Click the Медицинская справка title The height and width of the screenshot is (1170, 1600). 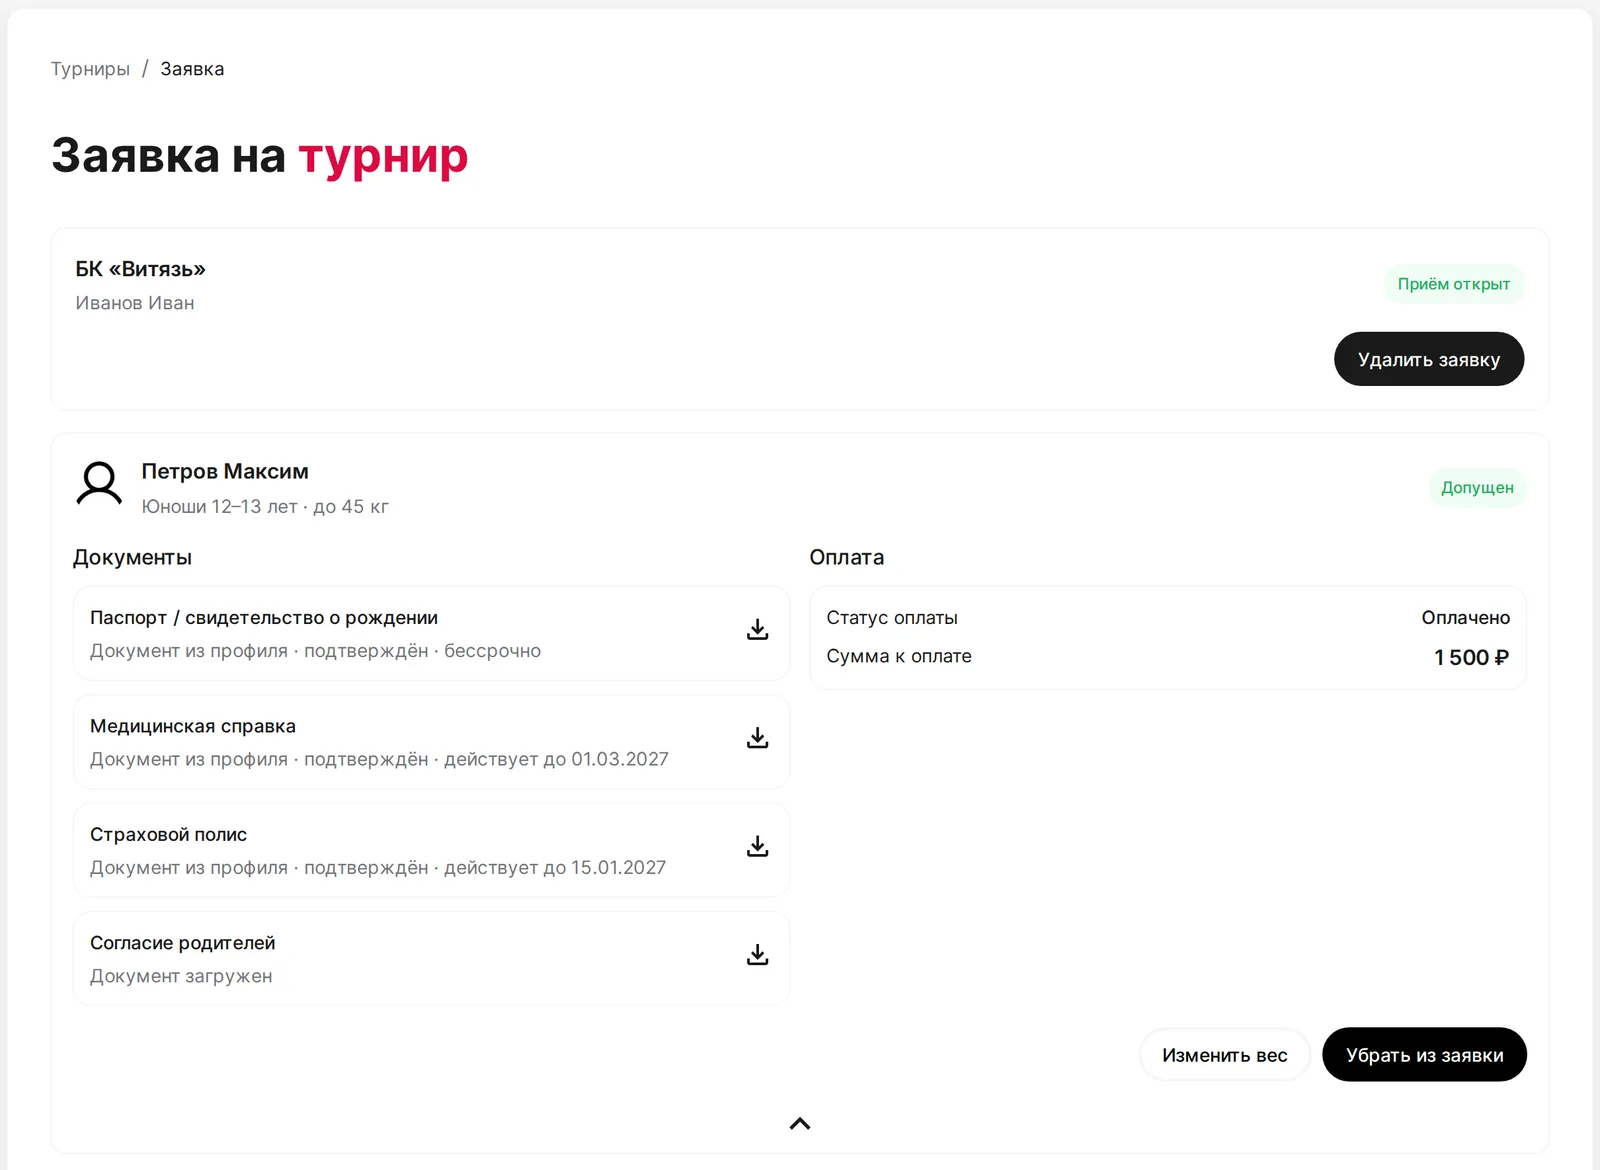pos(193,726)
